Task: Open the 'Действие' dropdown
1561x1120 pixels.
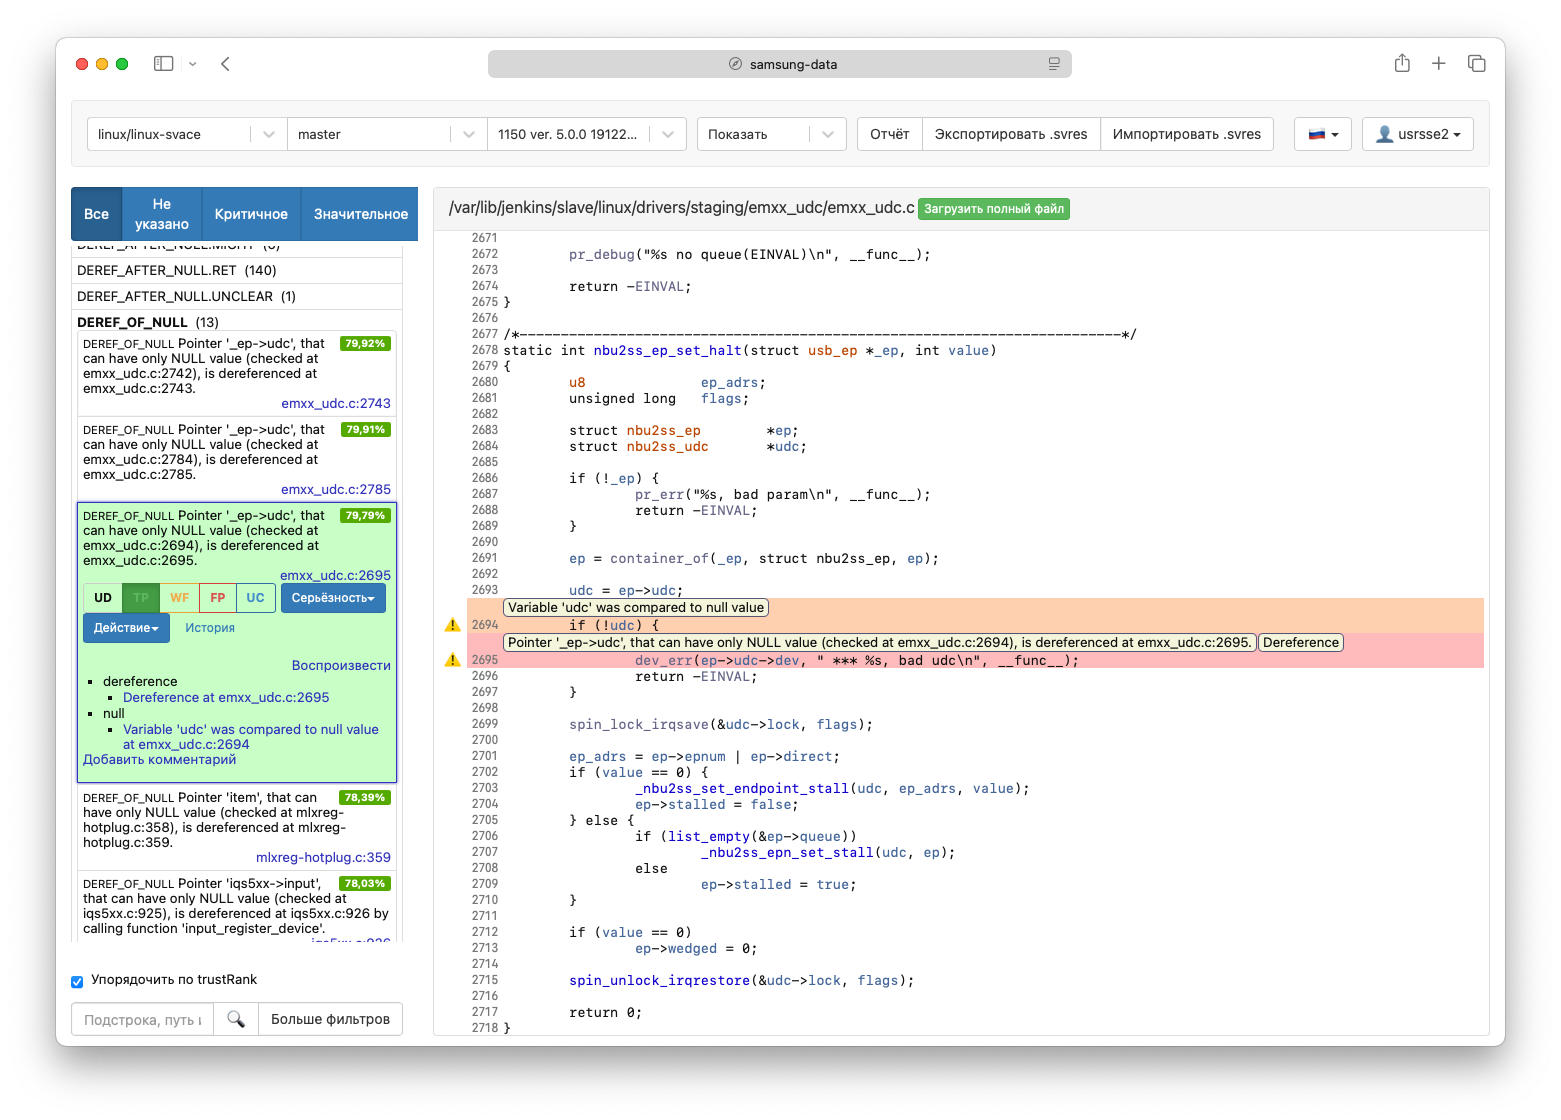Action: pyautogui.click(x=126, y=628)
